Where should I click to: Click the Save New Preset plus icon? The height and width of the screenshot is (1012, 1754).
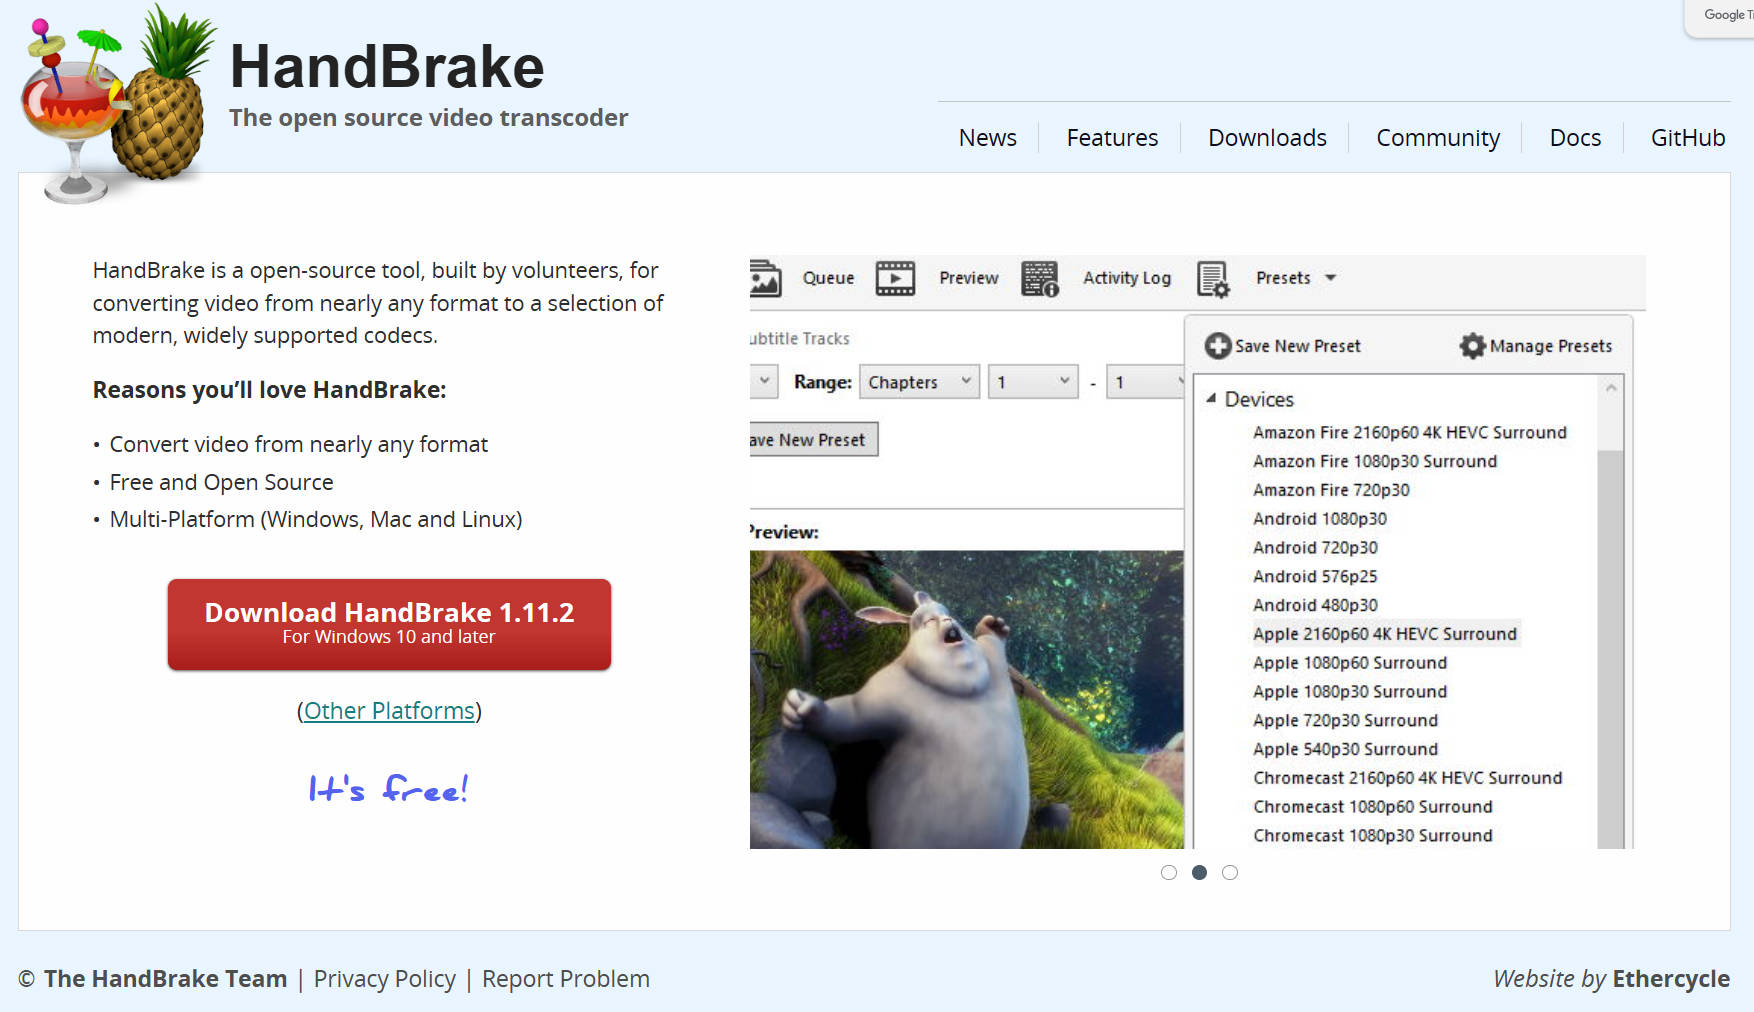point(1218,346)
